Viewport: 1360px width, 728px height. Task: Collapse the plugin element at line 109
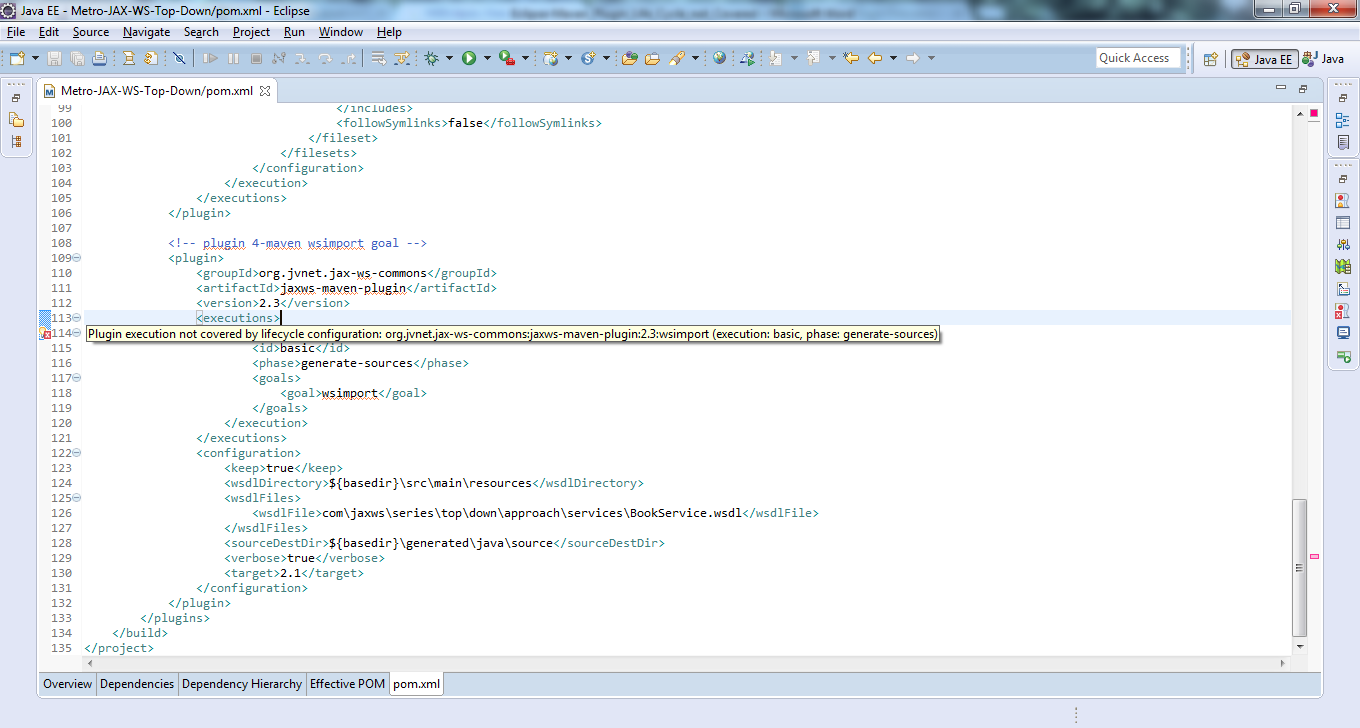[77, 258]
